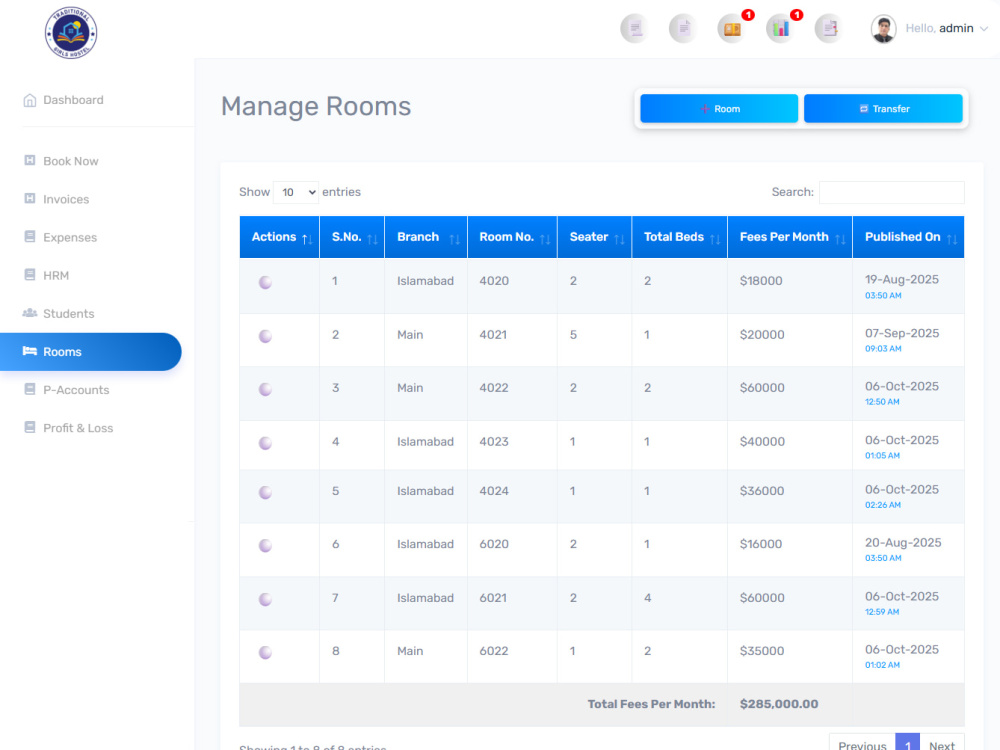Click the admin avatar picture
The image size is (1000, 750).
pos(883,29)
